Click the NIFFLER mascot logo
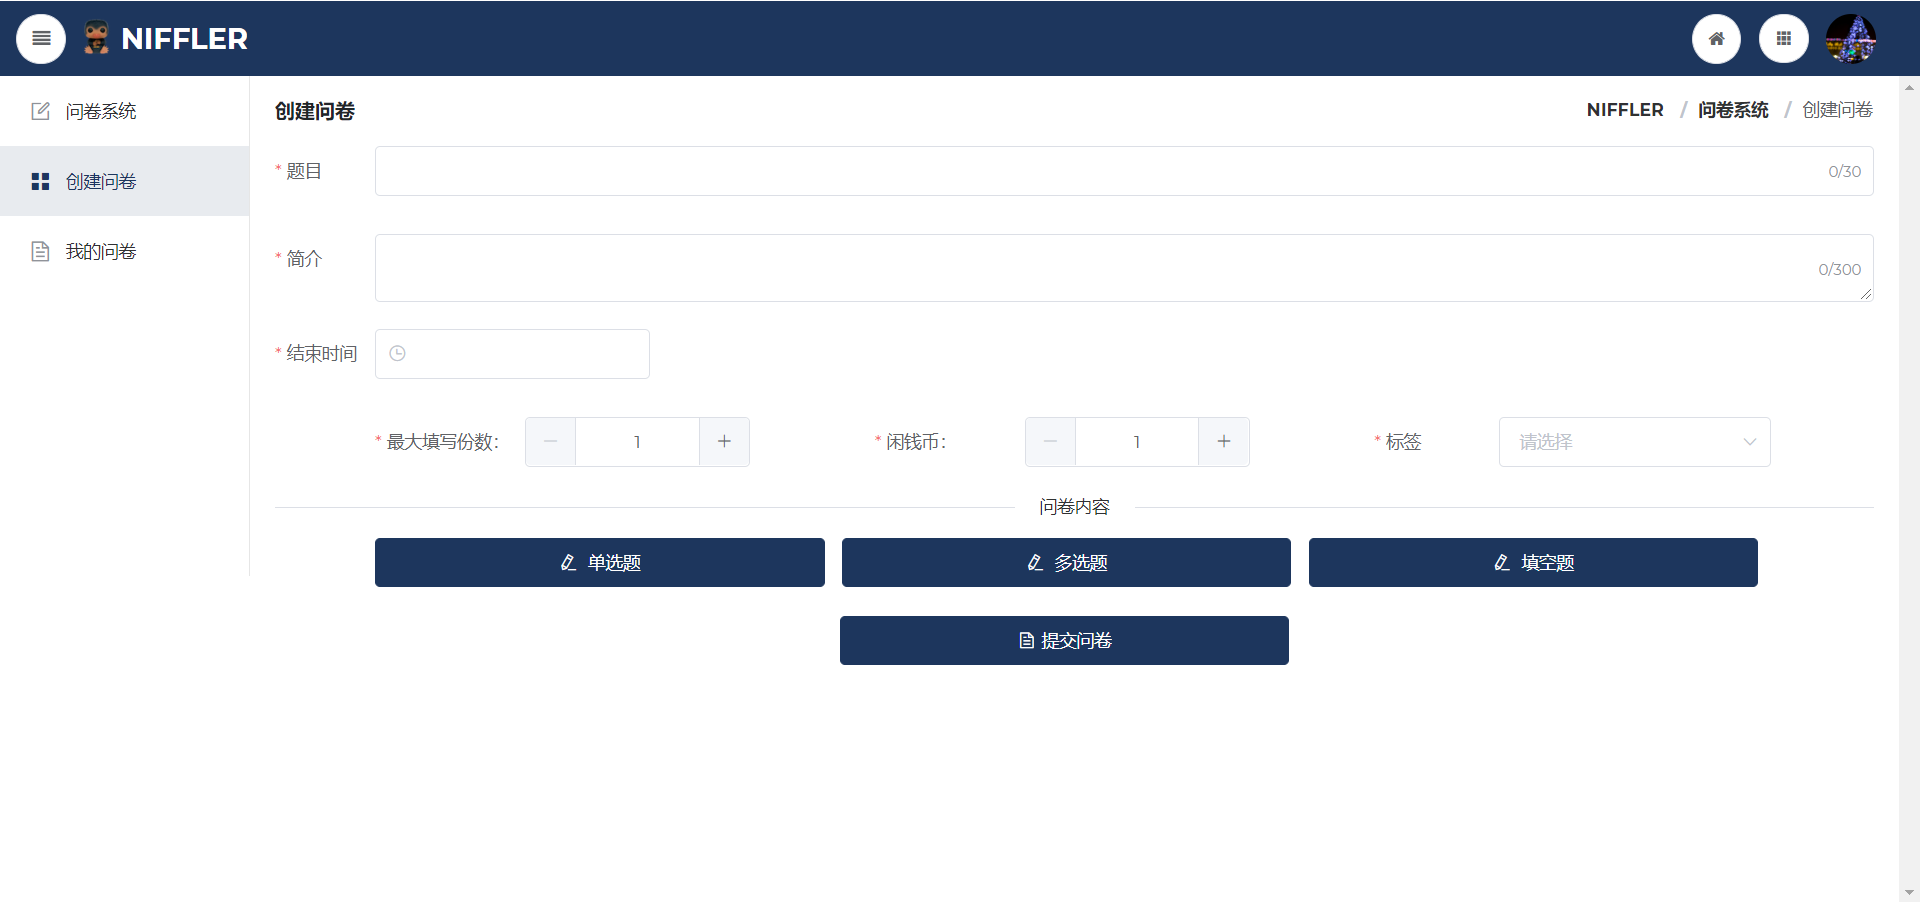1920x902 pixels. tap(96, 38)
